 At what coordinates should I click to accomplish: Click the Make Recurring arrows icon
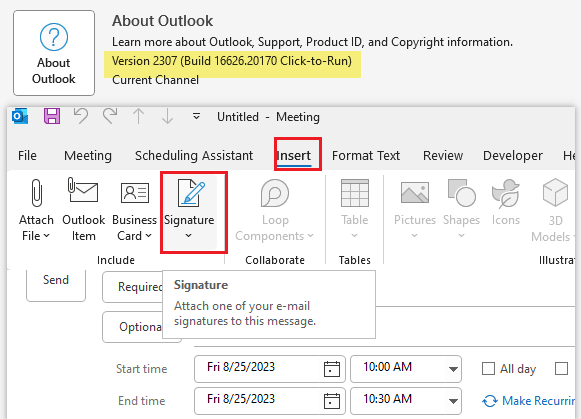point(490,401)
